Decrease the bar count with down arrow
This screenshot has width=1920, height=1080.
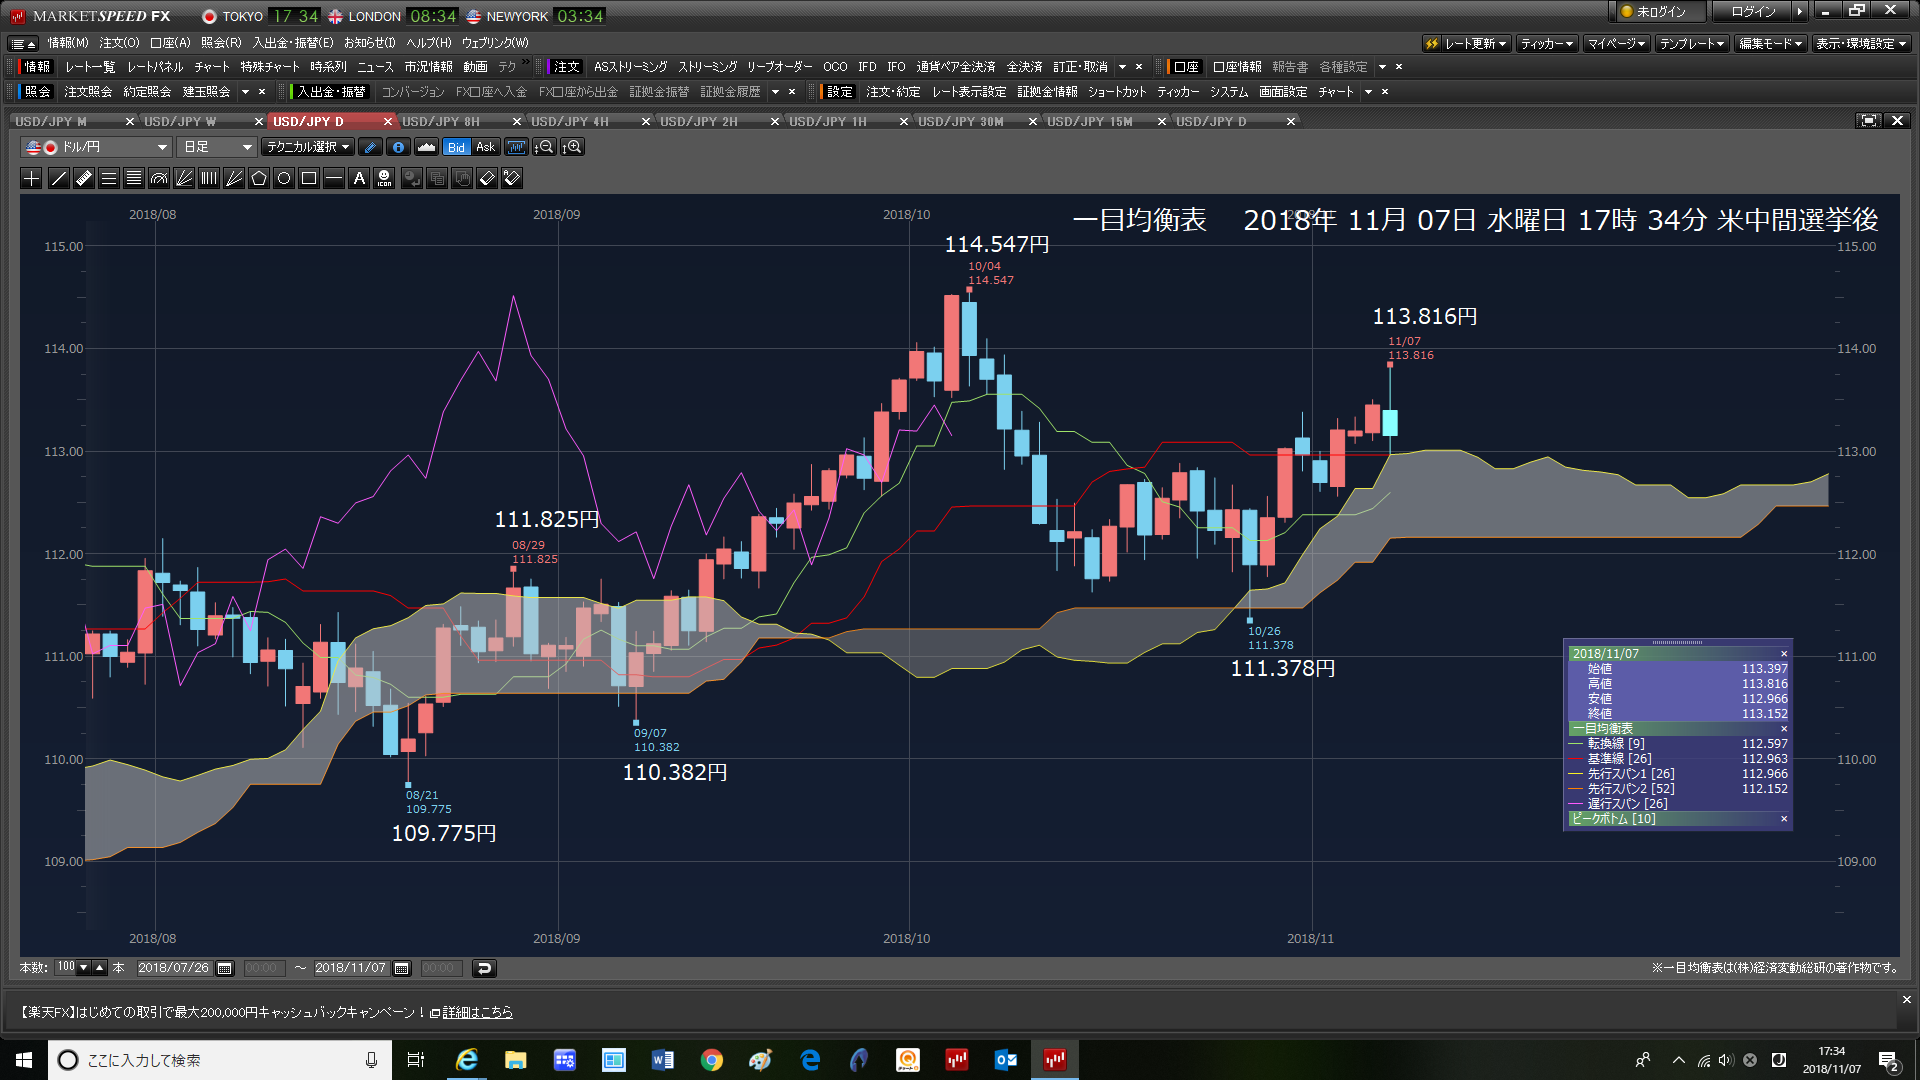[84, 968]
